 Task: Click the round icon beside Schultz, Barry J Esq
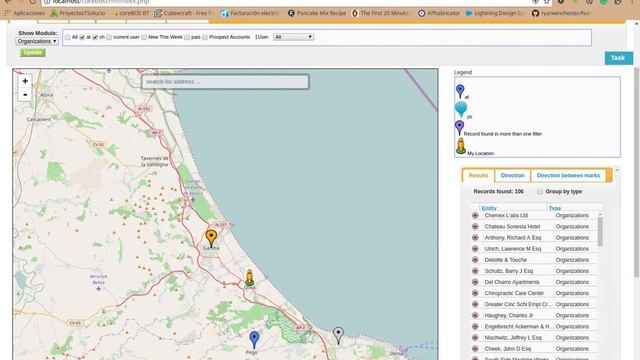pos(475,271)
